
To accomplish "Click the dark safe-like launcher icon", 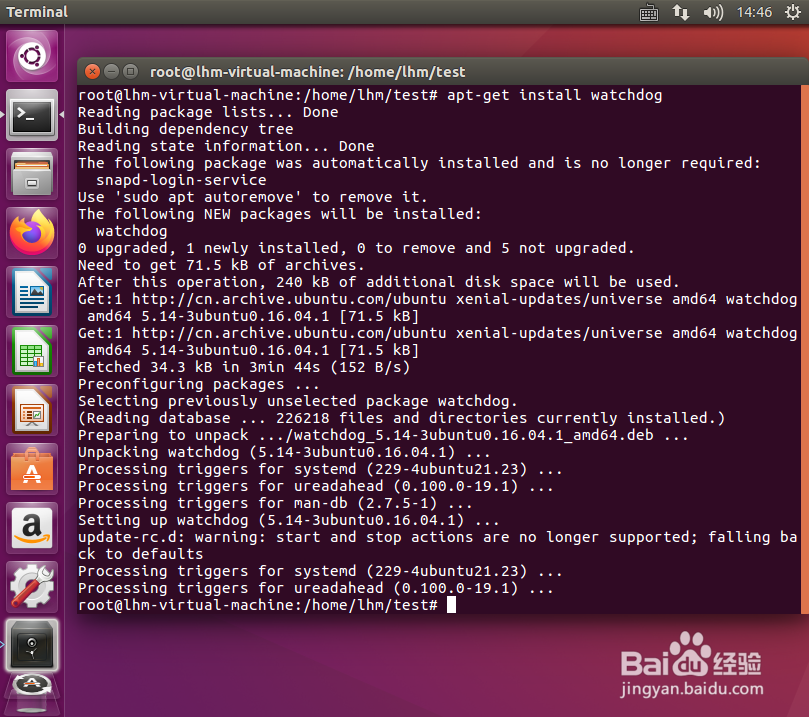I will click(x=32, y=646).
